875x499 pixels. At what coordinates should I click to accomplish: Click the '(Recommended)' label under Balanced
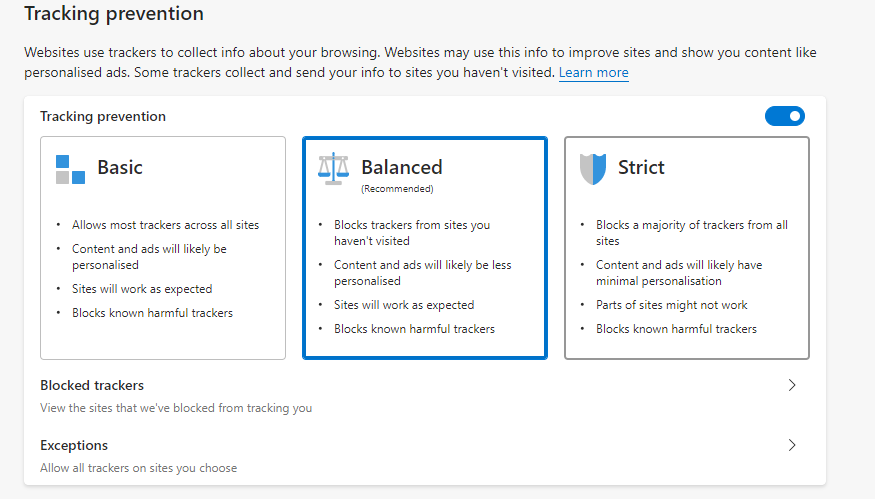tap(397, 189)
